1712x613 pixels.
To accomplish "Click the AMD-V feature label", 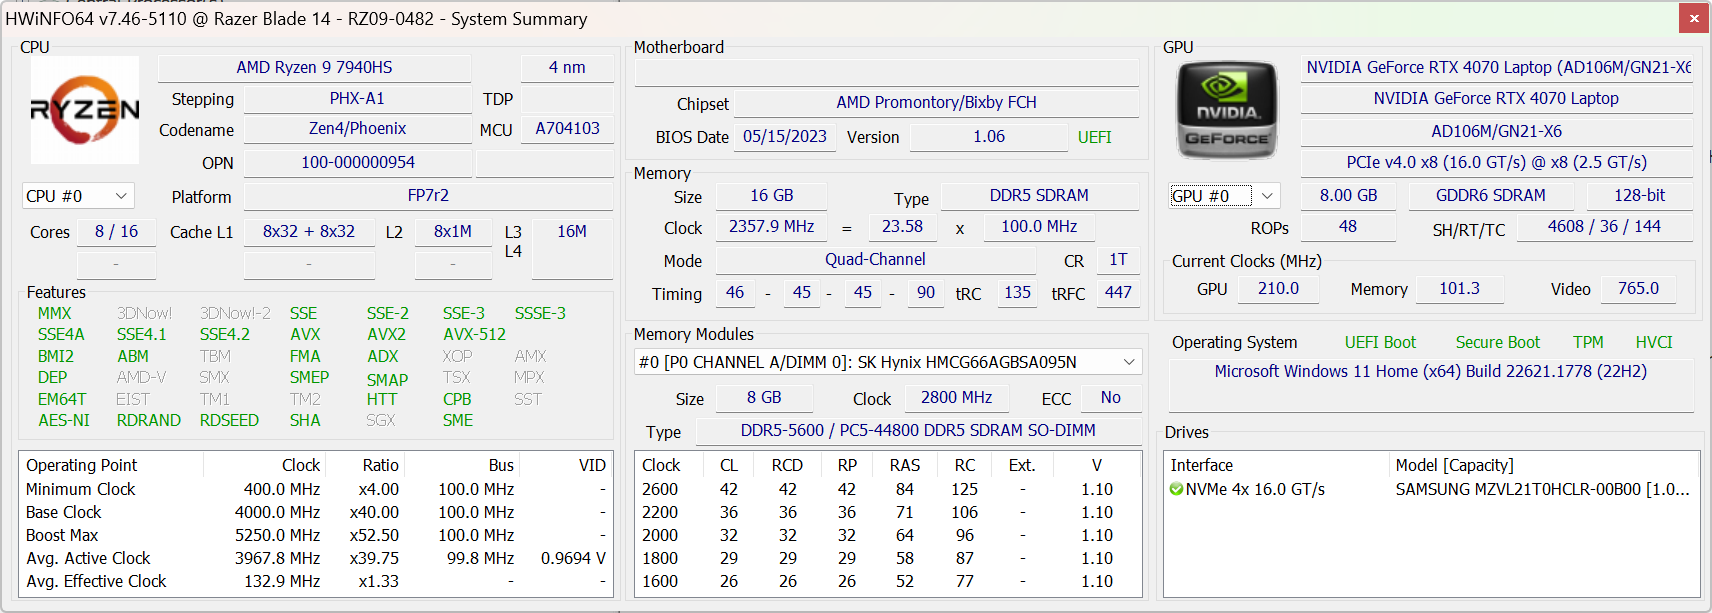I will (141, 377).
